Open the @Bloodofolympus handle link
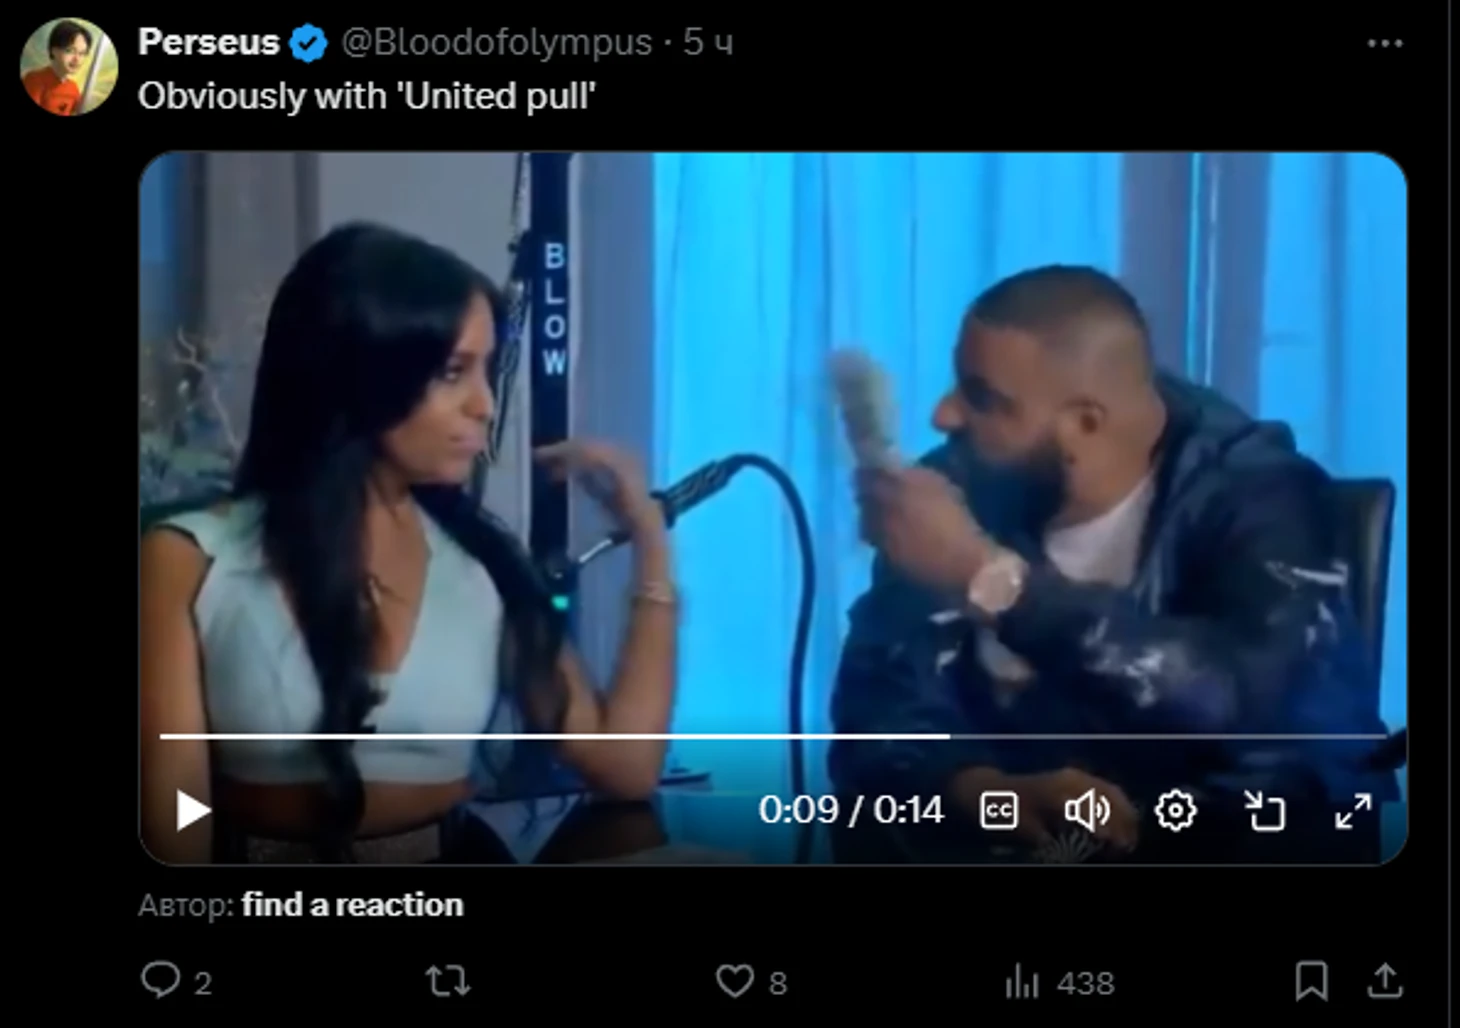Viewport: 1460px width, 1028px height. click(497, 42)
